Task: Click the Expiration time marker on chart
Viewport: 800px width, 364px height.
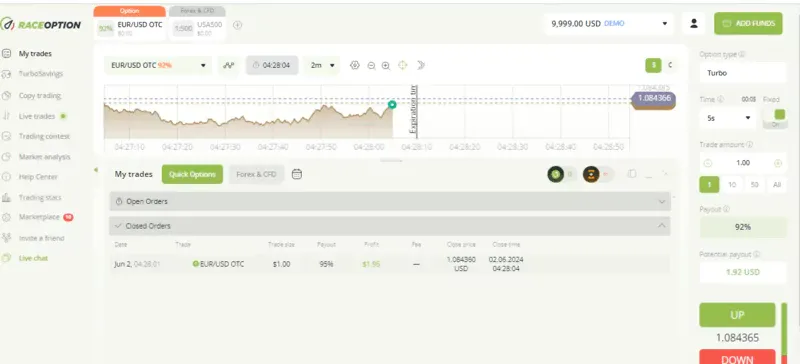Action: (414, 109)
